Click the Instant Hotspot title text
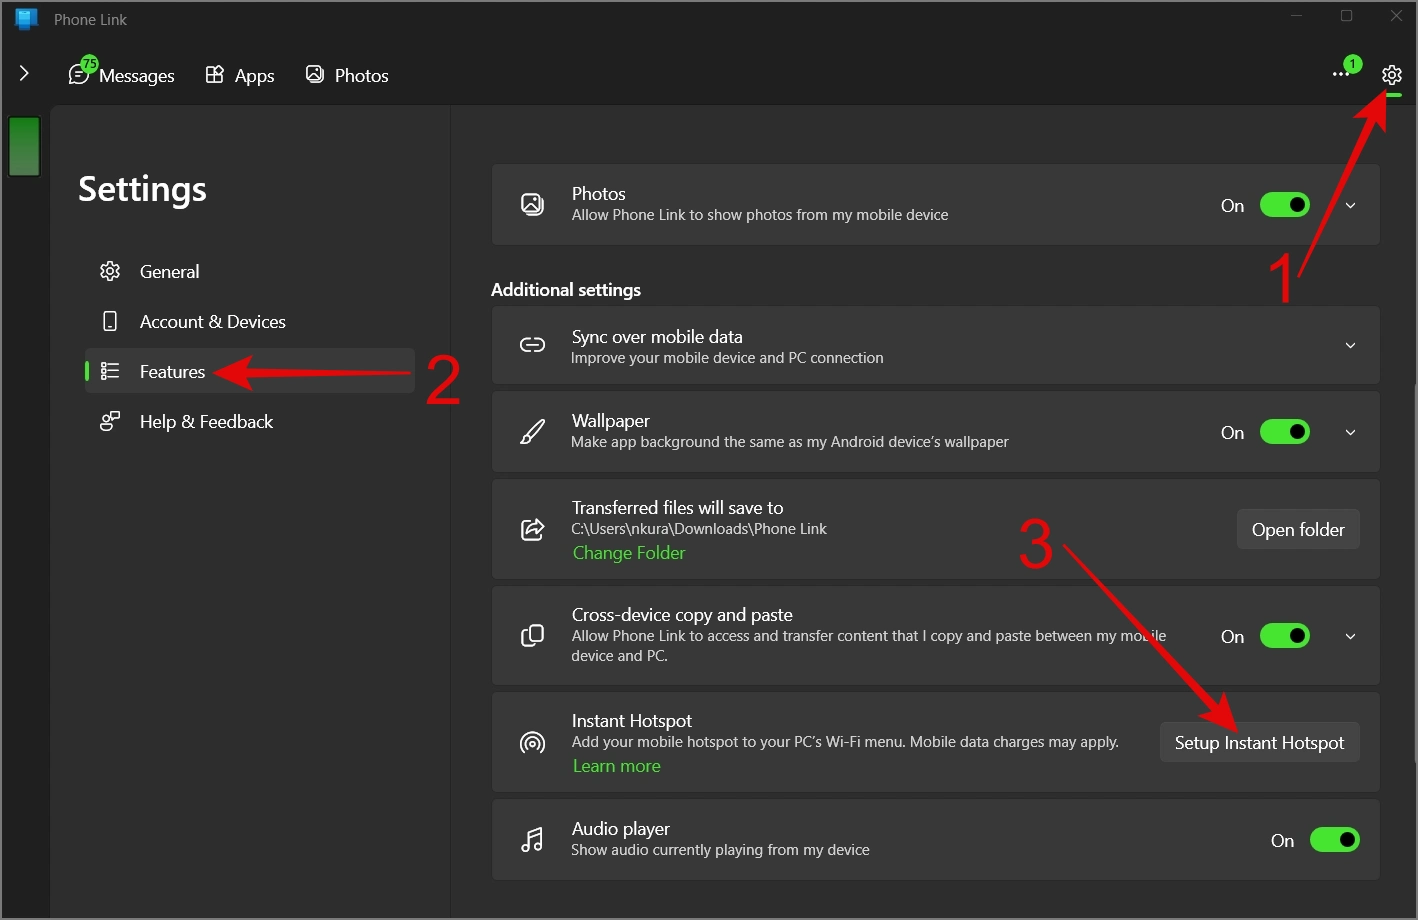1418x920 pixels. pyautogui.click(x=632, y=721)
